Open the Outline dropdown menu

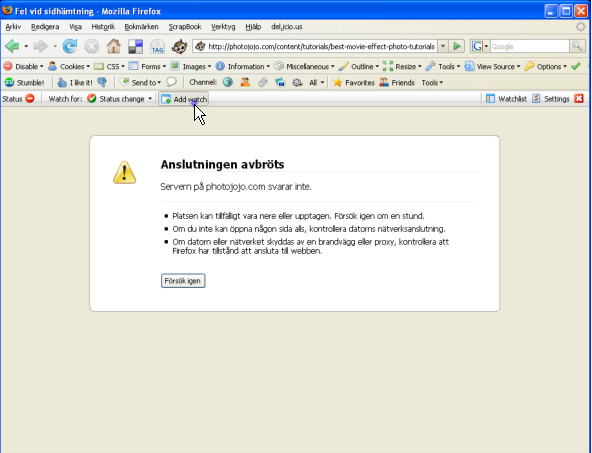(x=359, y=66)
